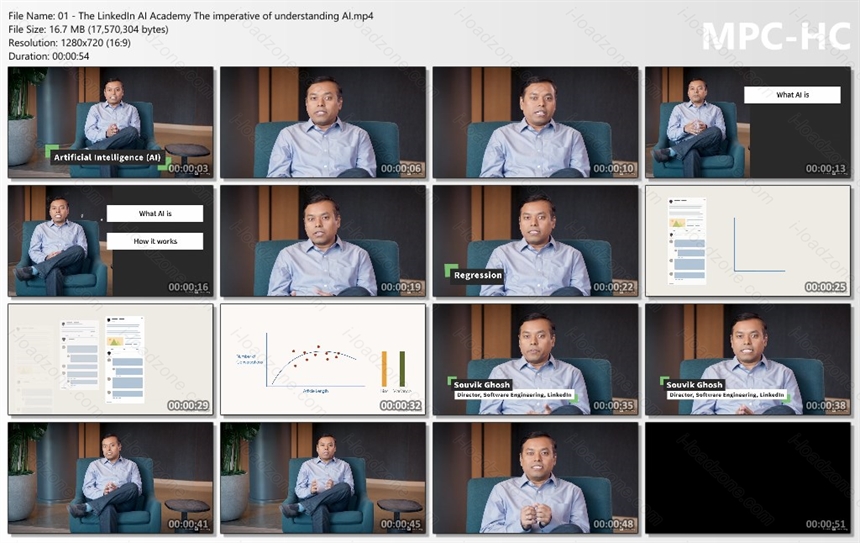
Task: Select the thumbnail at 00:00:06
Action: (x=323, y=122)
